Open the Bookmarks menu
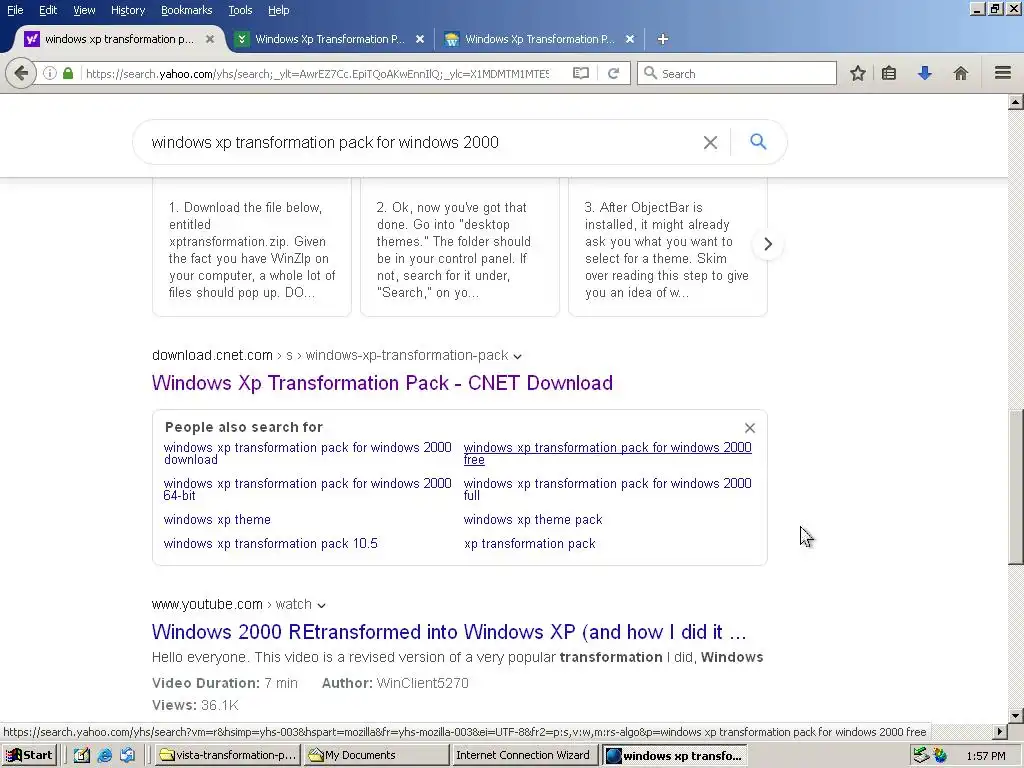The image size is (1024, 768). [x=186, y=10]
